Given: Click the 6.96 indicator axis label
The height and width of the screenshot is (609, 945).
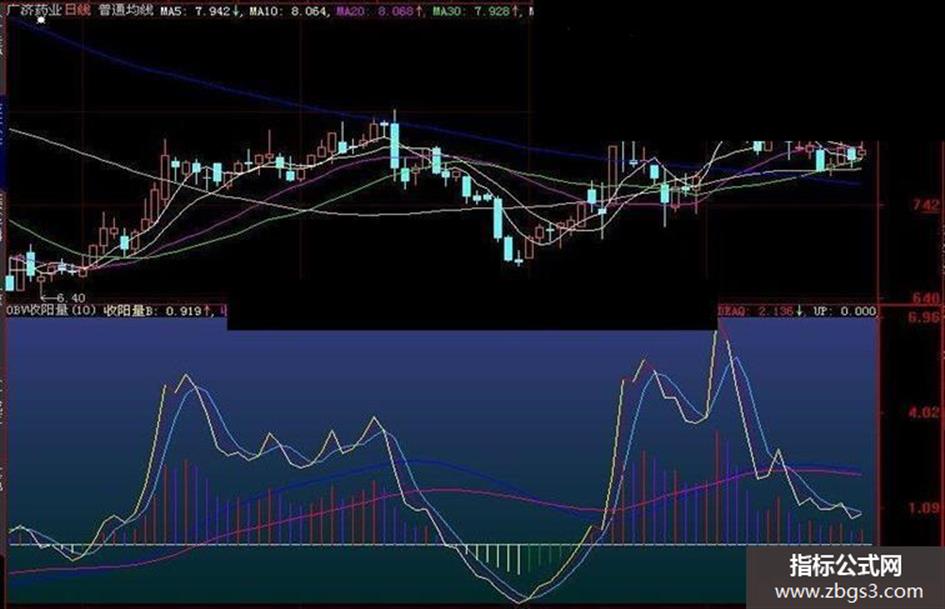Looking at the screenshot, I should click(925, 317).
